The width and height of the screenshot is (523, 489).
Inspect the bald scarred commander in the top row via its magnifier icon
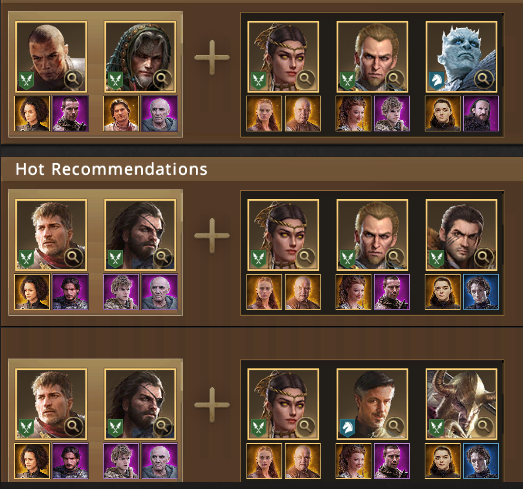(x=73, y=79)
